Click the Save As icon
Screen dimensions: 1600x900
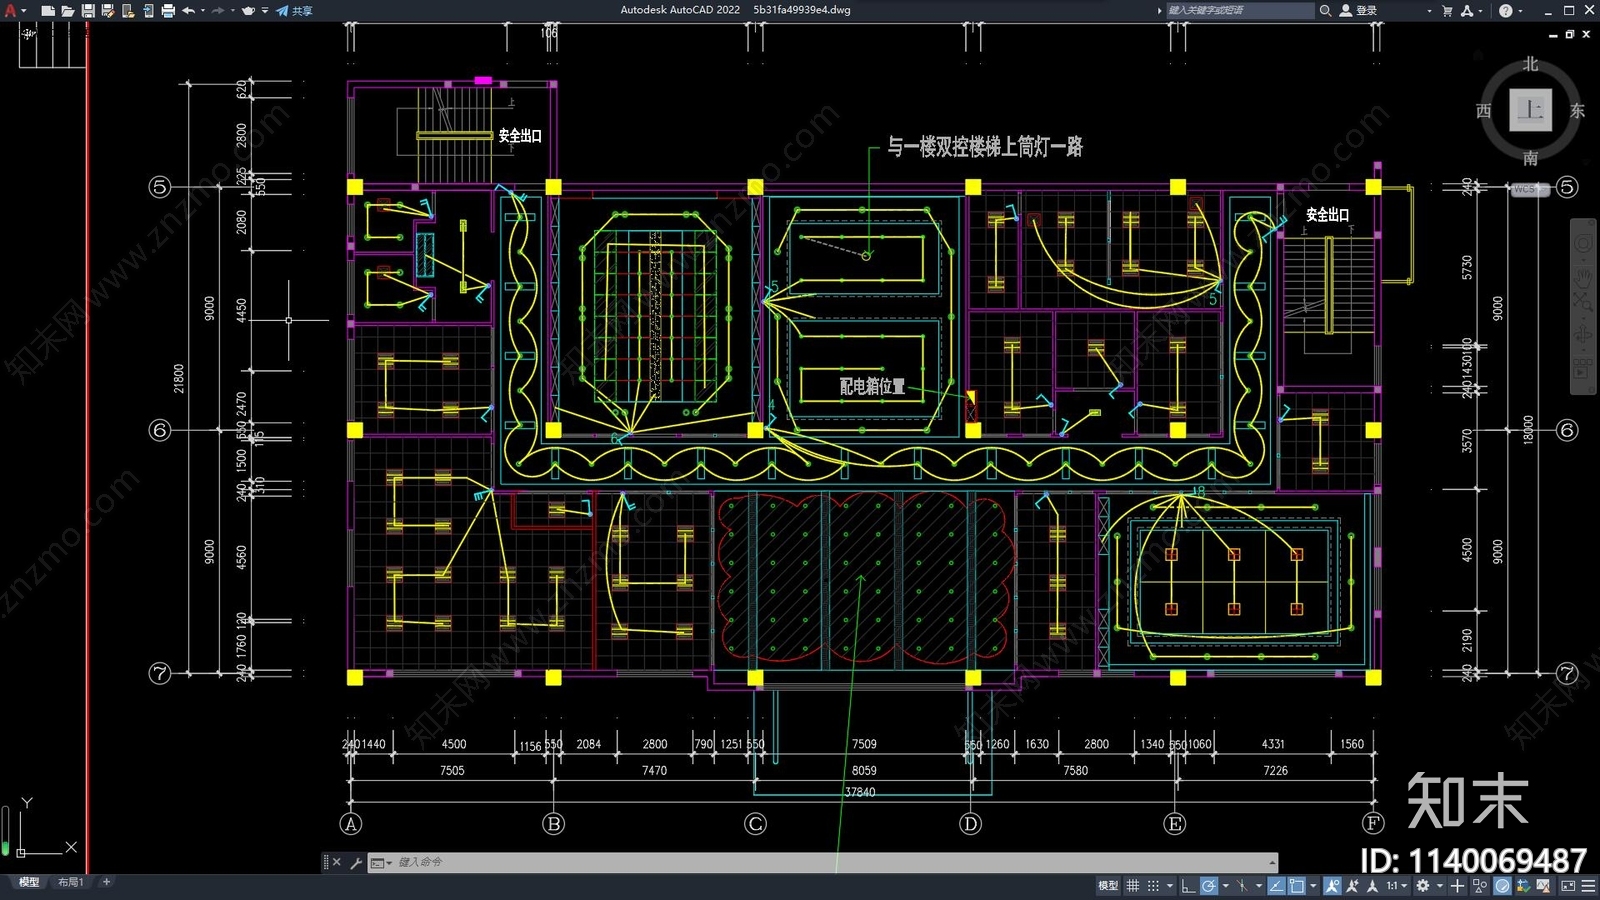coord(108,10)
